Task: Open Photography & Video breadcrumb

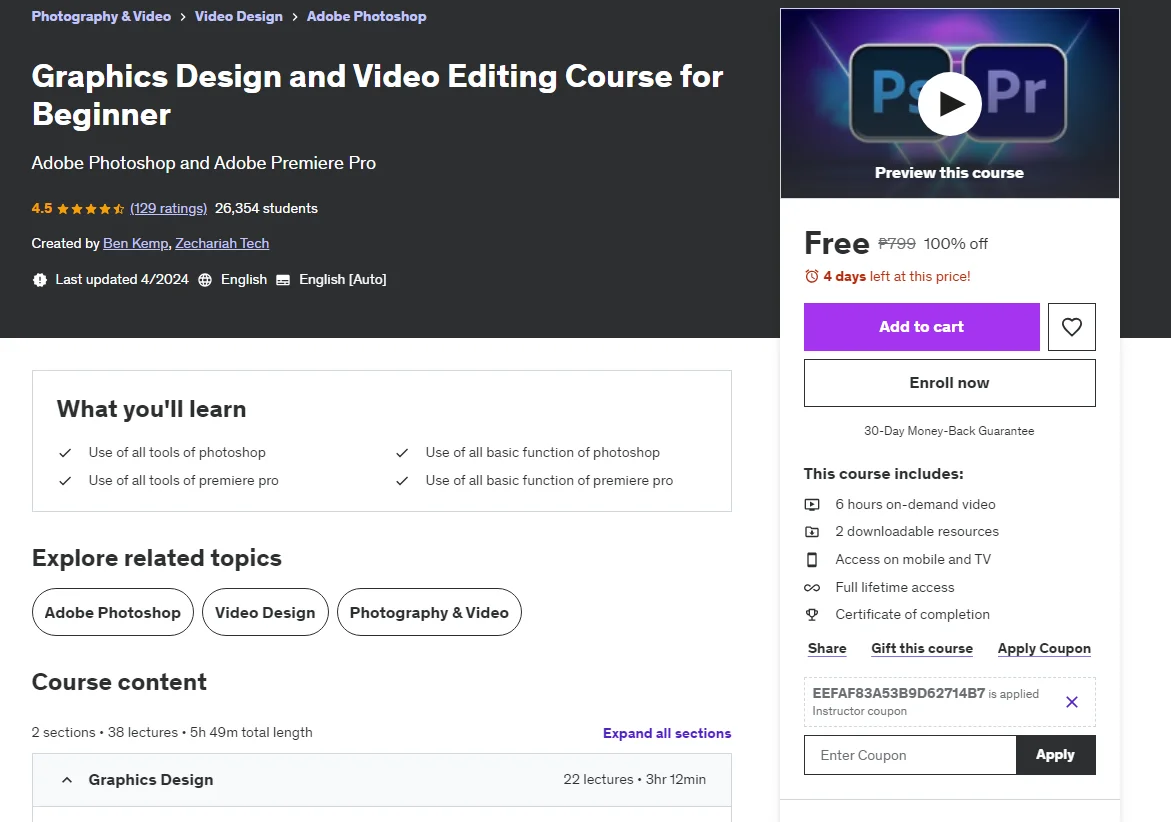Action: tap(101, 16)
